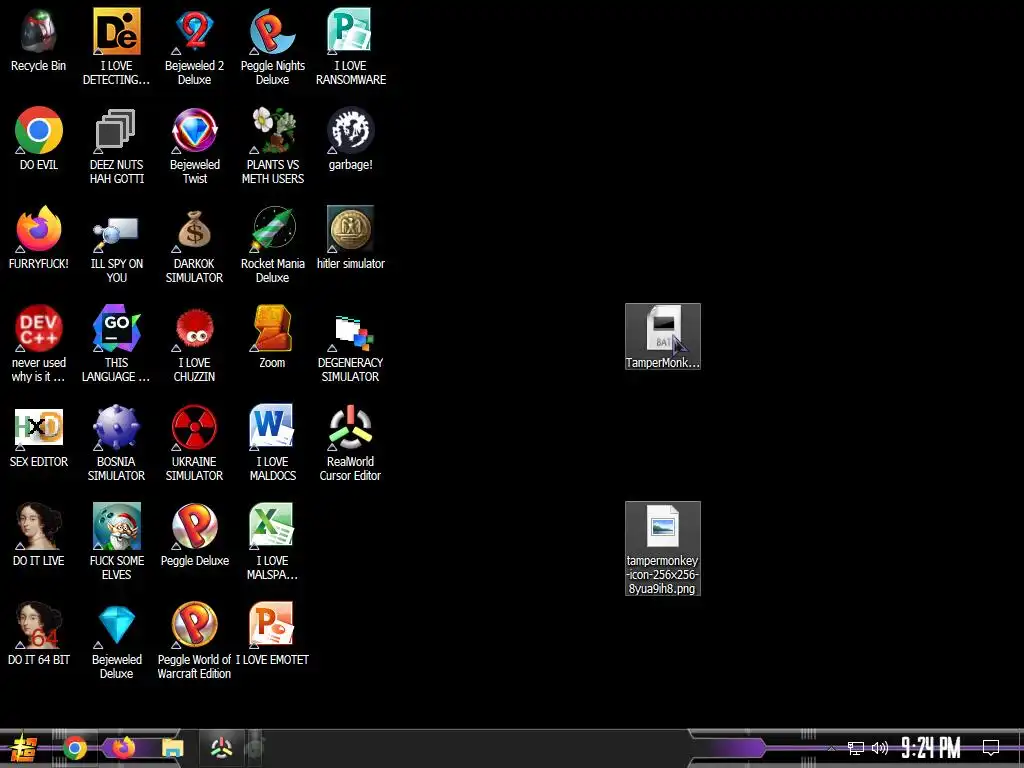Screen dimensions: 1024x768
Task: Open the Firefox desktop shortcut
Action: point(39,238)
